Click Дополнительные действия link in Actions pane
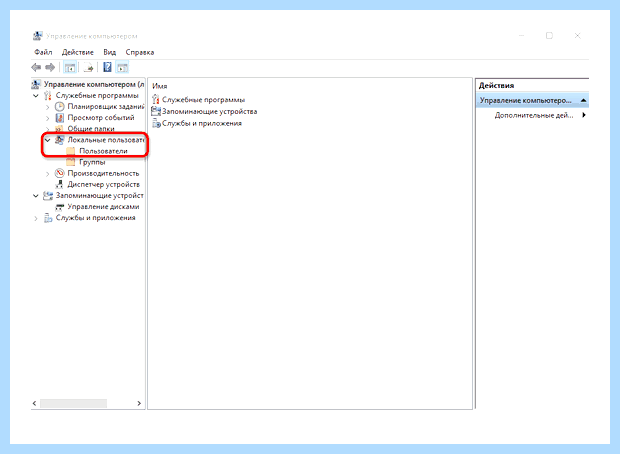 pyautogui.click(x=534, y=115)
